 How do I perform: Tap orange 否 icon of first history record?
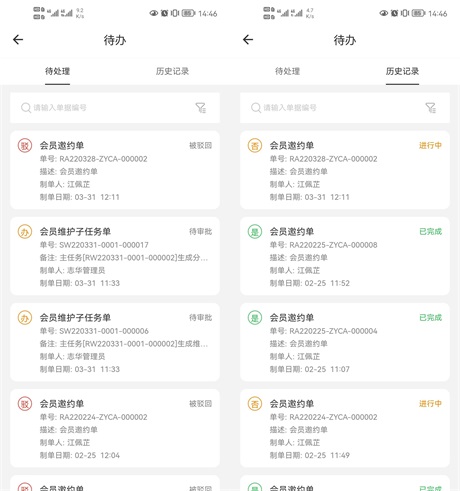click(255, 145)
